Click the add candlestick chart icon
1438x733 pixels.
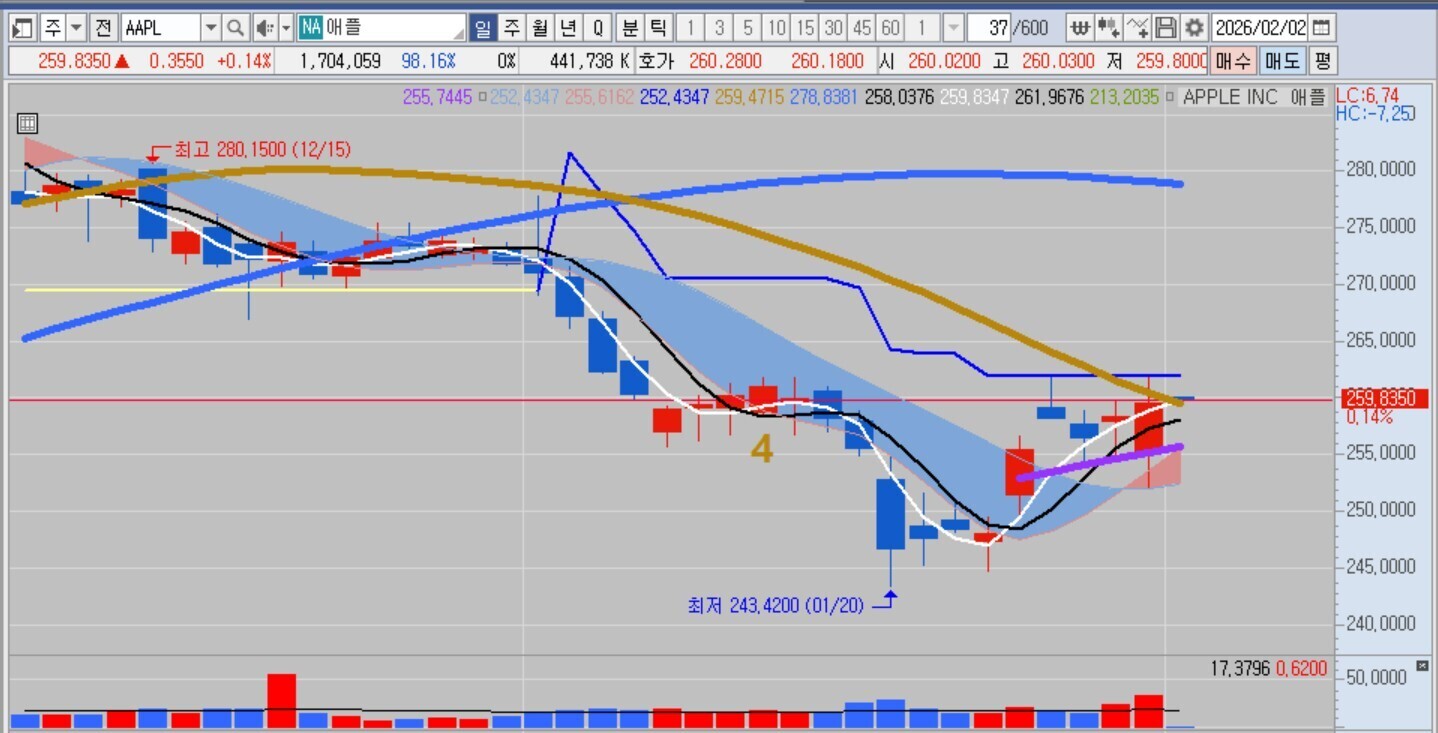click(x=1108, y=27)
